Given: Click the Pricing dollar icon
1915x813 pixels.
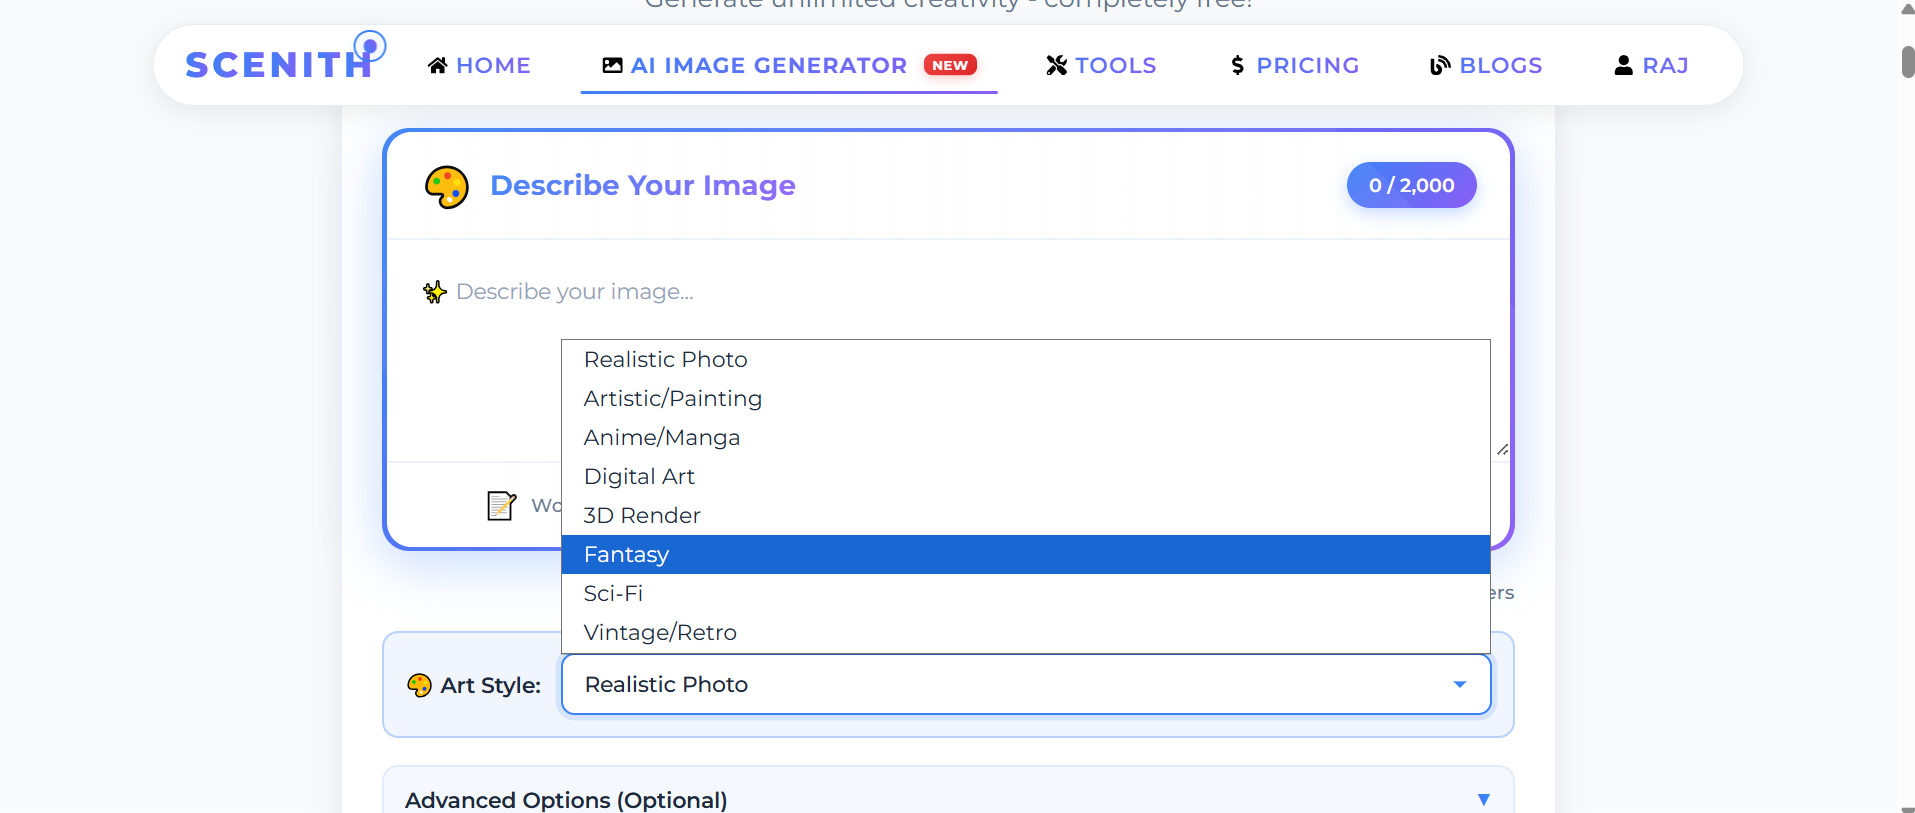Looking at the screenshot, I should [x=1238, y=66].
